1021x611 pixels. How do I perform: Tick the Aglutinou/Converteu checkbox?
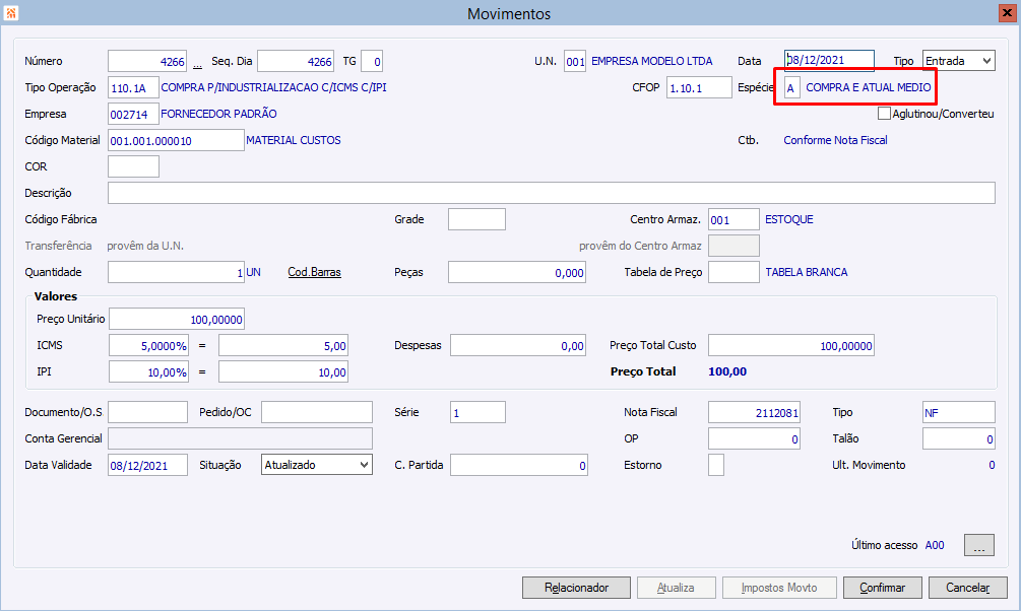(x=884, y=113)
